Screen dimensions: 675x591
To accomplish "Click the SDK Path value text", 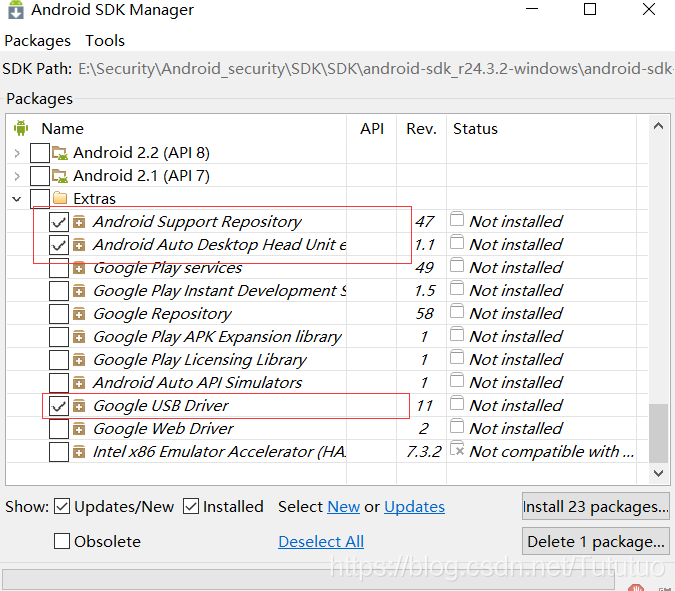I will [375, 69].
